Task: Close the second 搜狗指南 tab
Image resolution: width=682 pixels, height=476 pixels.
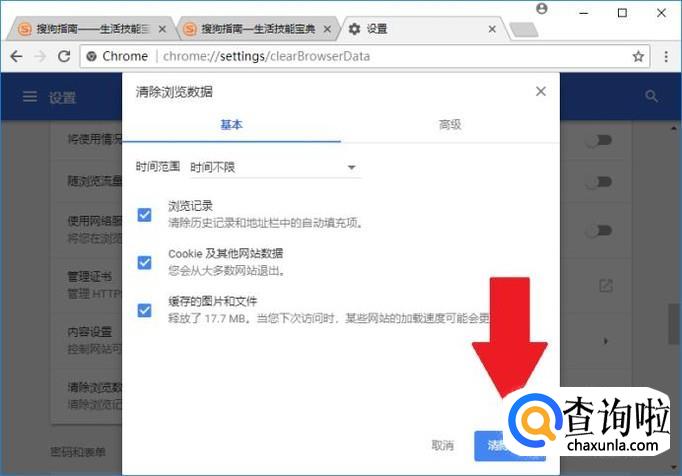Action: [x=327, y=29]
